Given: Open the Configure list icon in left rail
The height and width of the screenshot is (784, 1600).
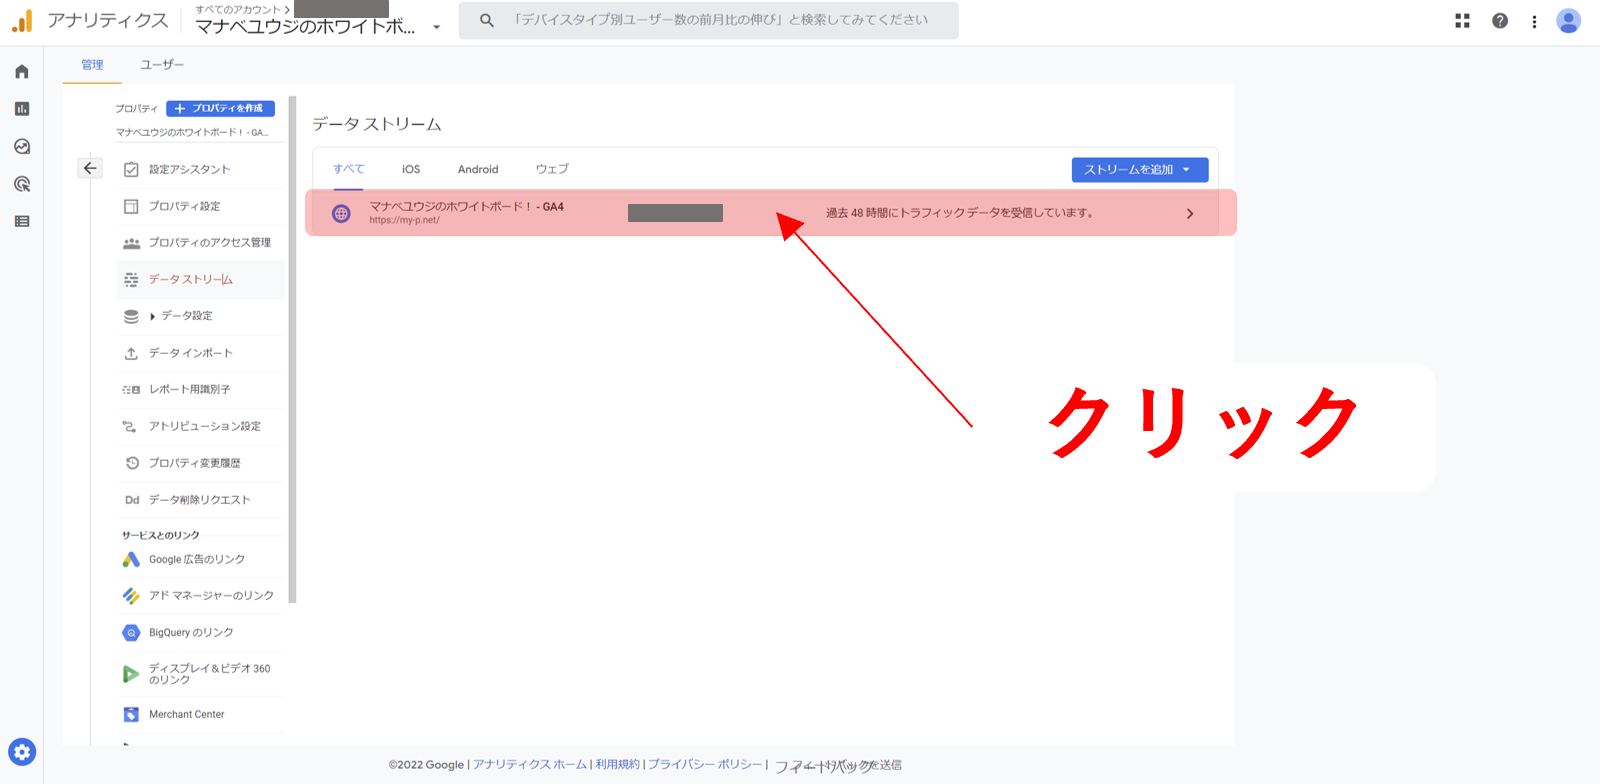Looking at the screenshot, I should tap(22, 221).
